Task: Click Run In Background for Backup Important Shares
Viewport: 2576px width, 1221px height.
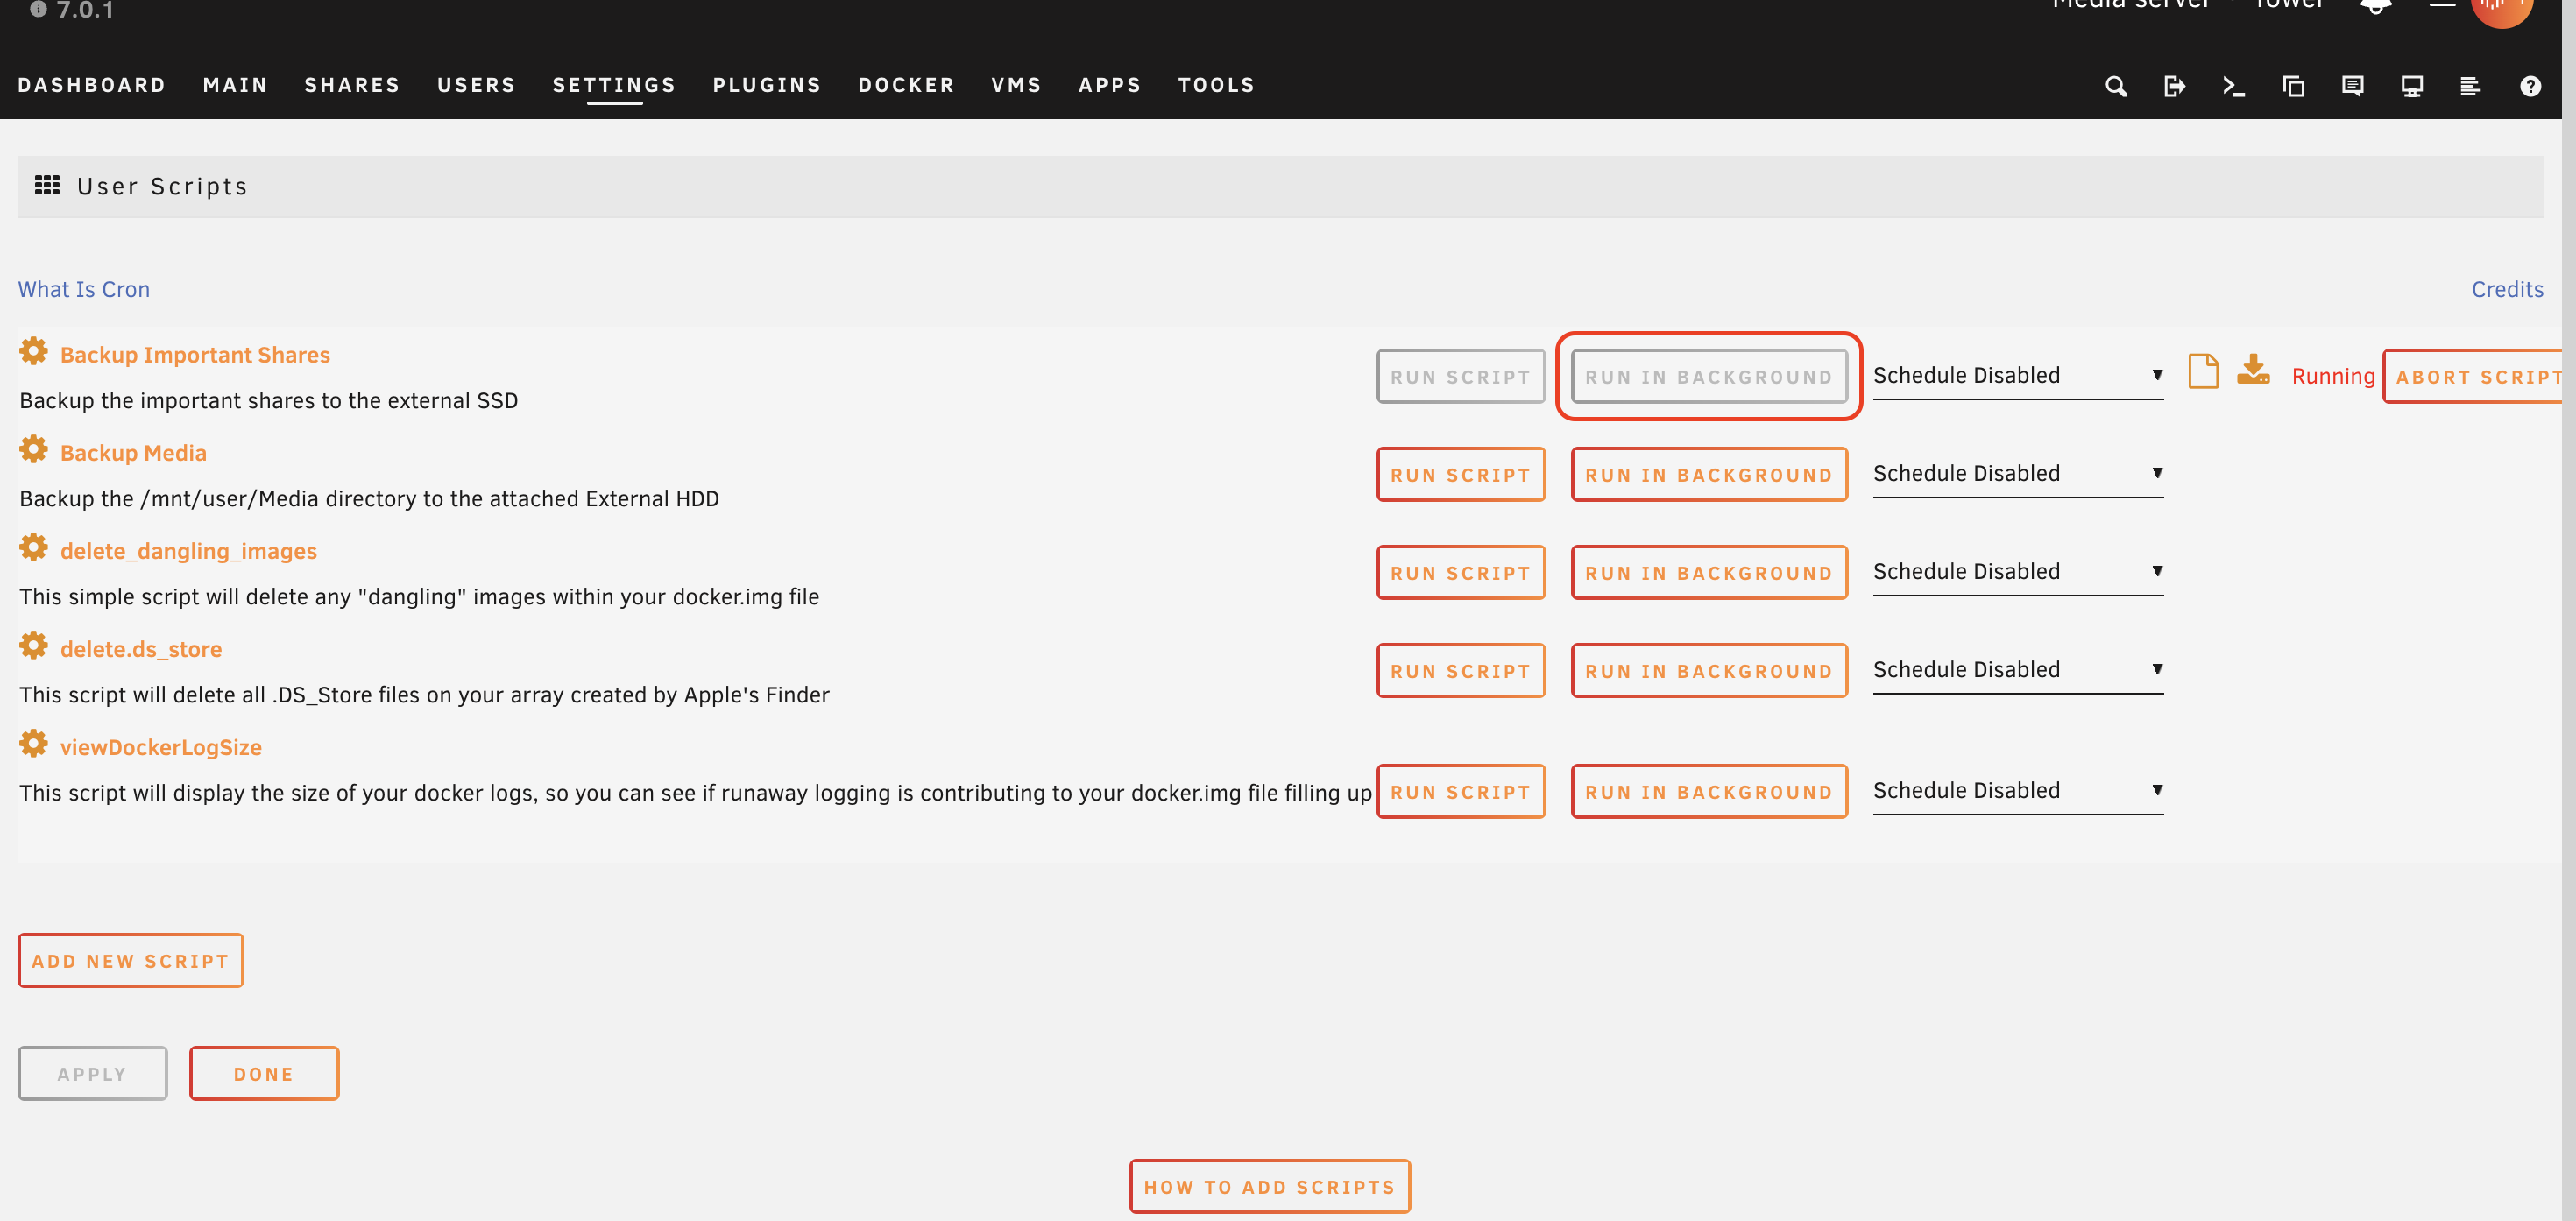Action: (x=1709, y=376)
